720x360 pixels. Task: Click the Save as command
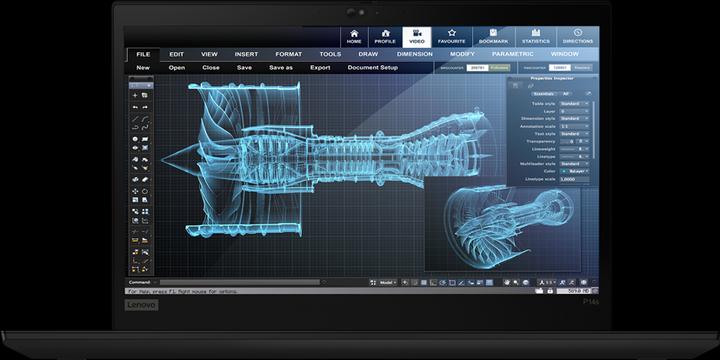pos(281,68)
